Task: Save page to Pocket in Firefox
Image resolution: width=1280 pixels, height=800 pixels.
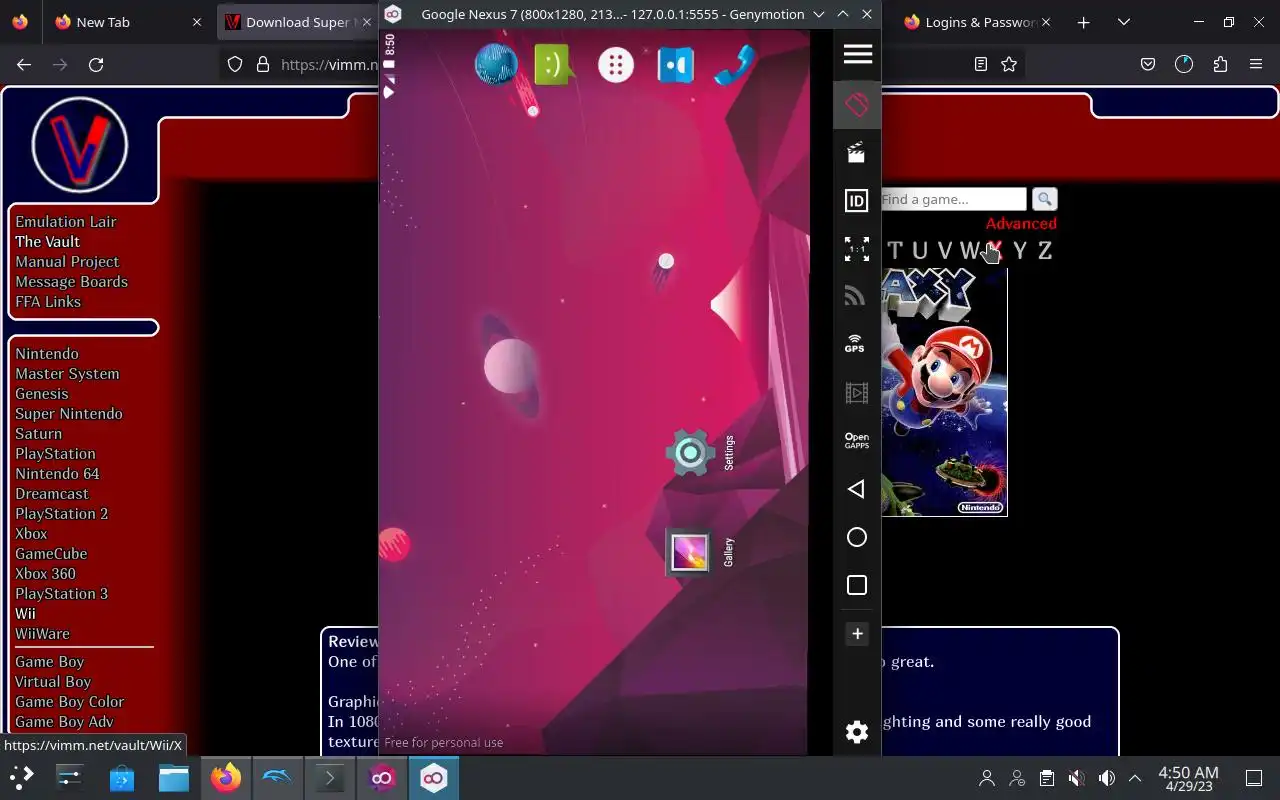Action: (x=1148, y=64)
